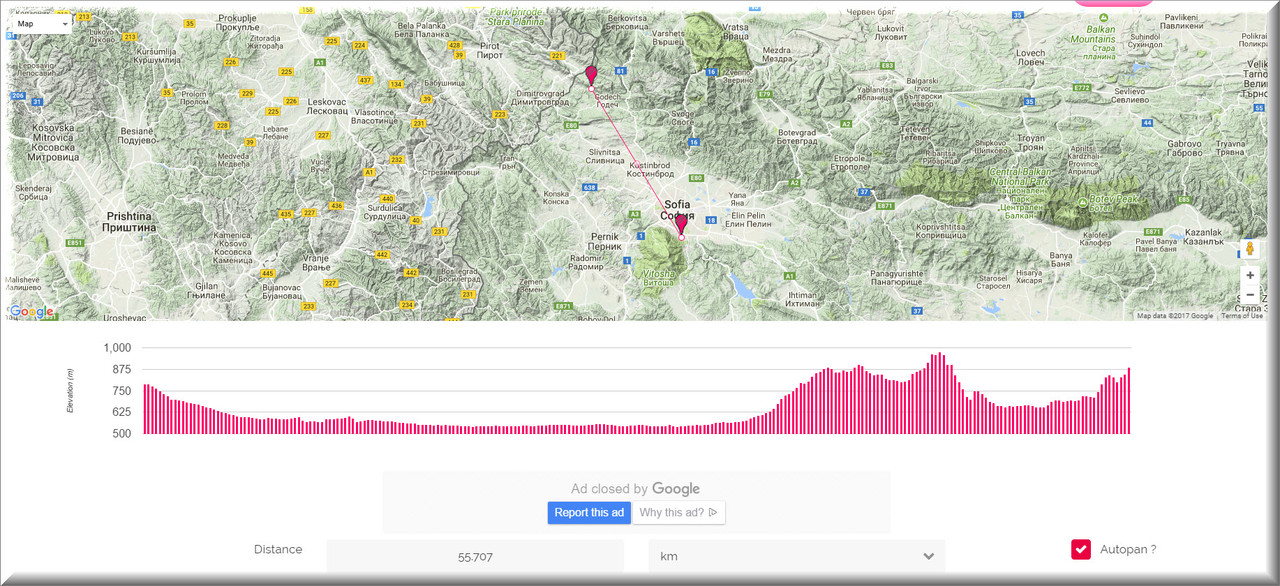Click the Pirot town label

click(x=490, y=52)
